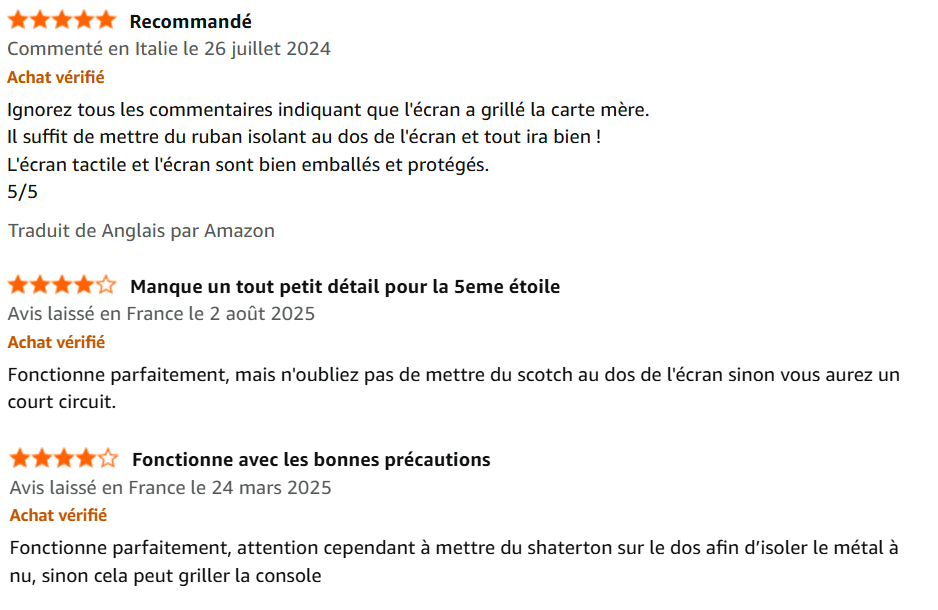Image resolution: width=938 pixels, height=610 pixels.
Task: Open the "Fonctionne avec les bonnes précautions" review title
Action: click(x=311, y=460)
